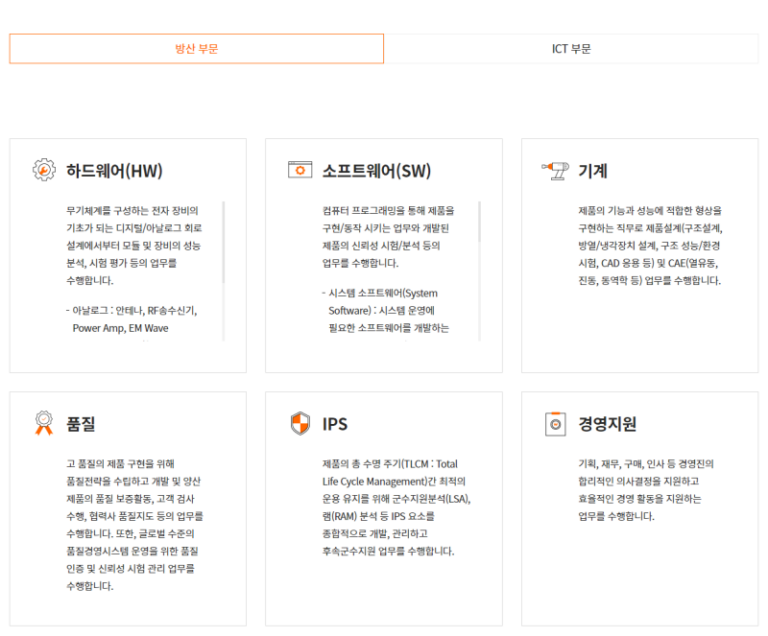Click the orange shield icon for IPS

pyautogui.click(x=300, y=424)
